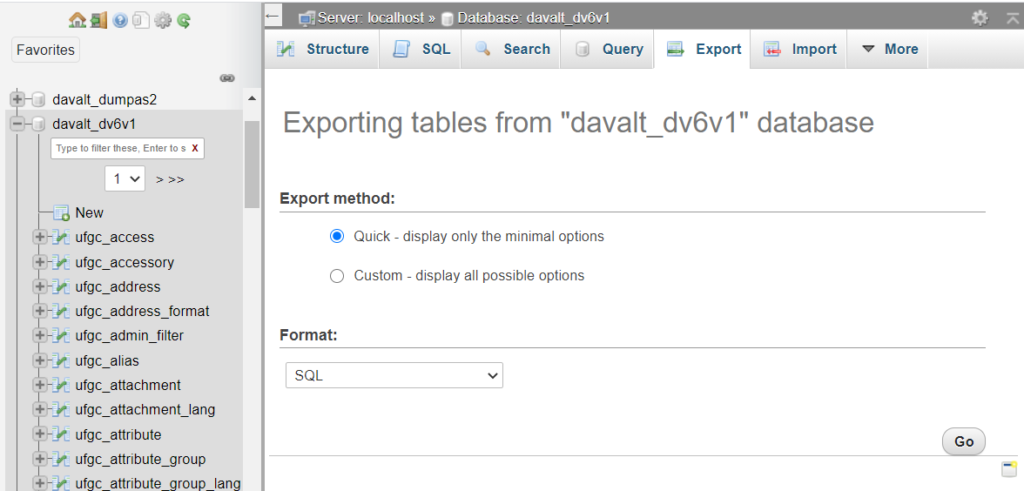
Task: Click the navigation scrollbar up arrow
Action: [x=252, y=99]
